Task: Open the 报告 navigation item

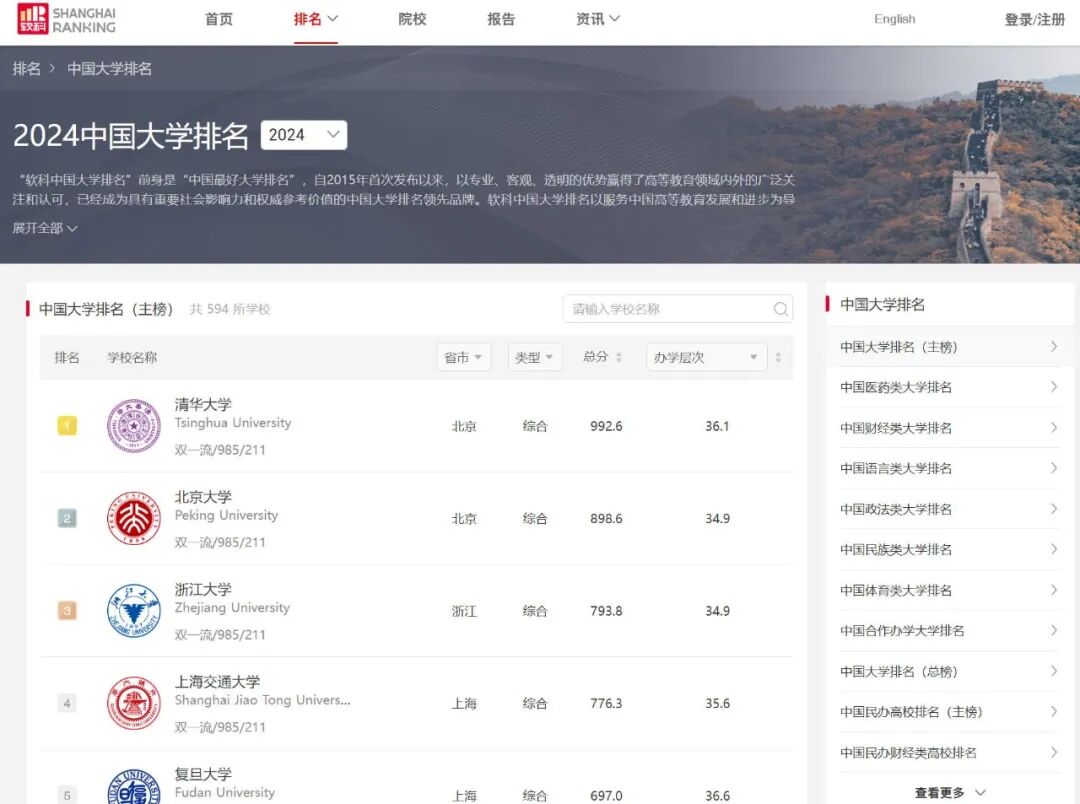Action: click(501, 19)
